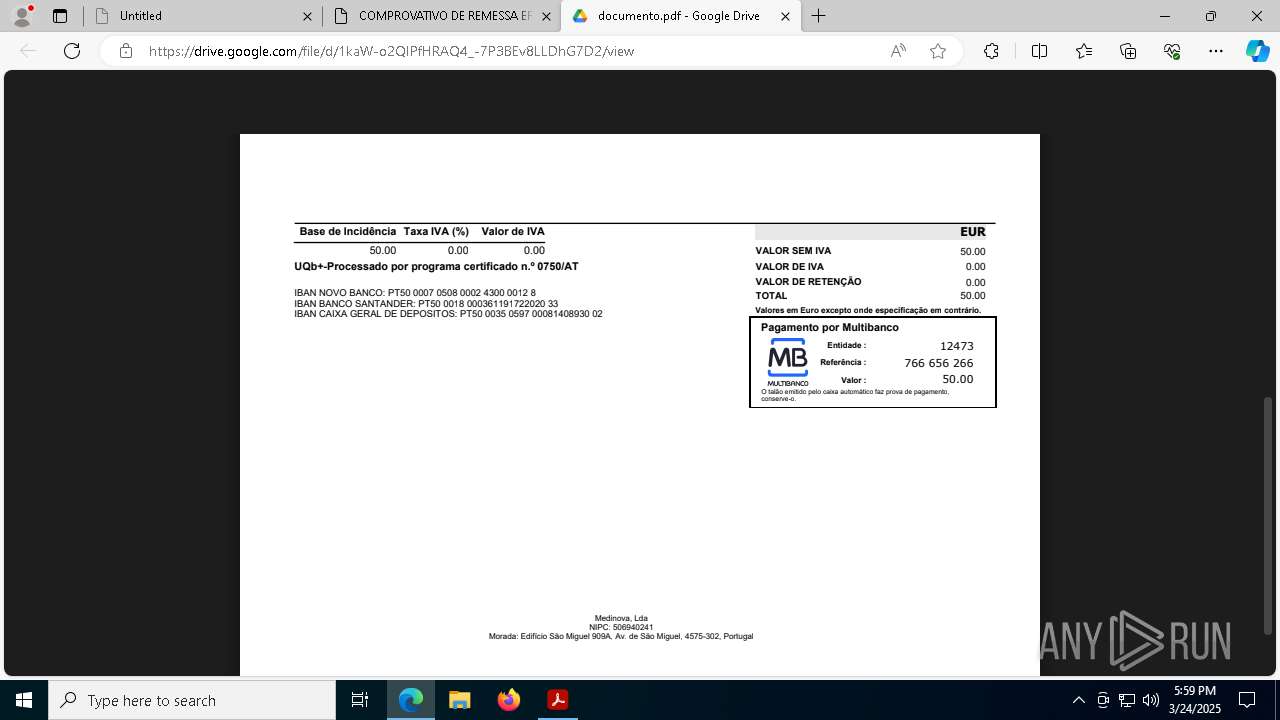
Task: View site information lock icon
Action: [126, 51]
